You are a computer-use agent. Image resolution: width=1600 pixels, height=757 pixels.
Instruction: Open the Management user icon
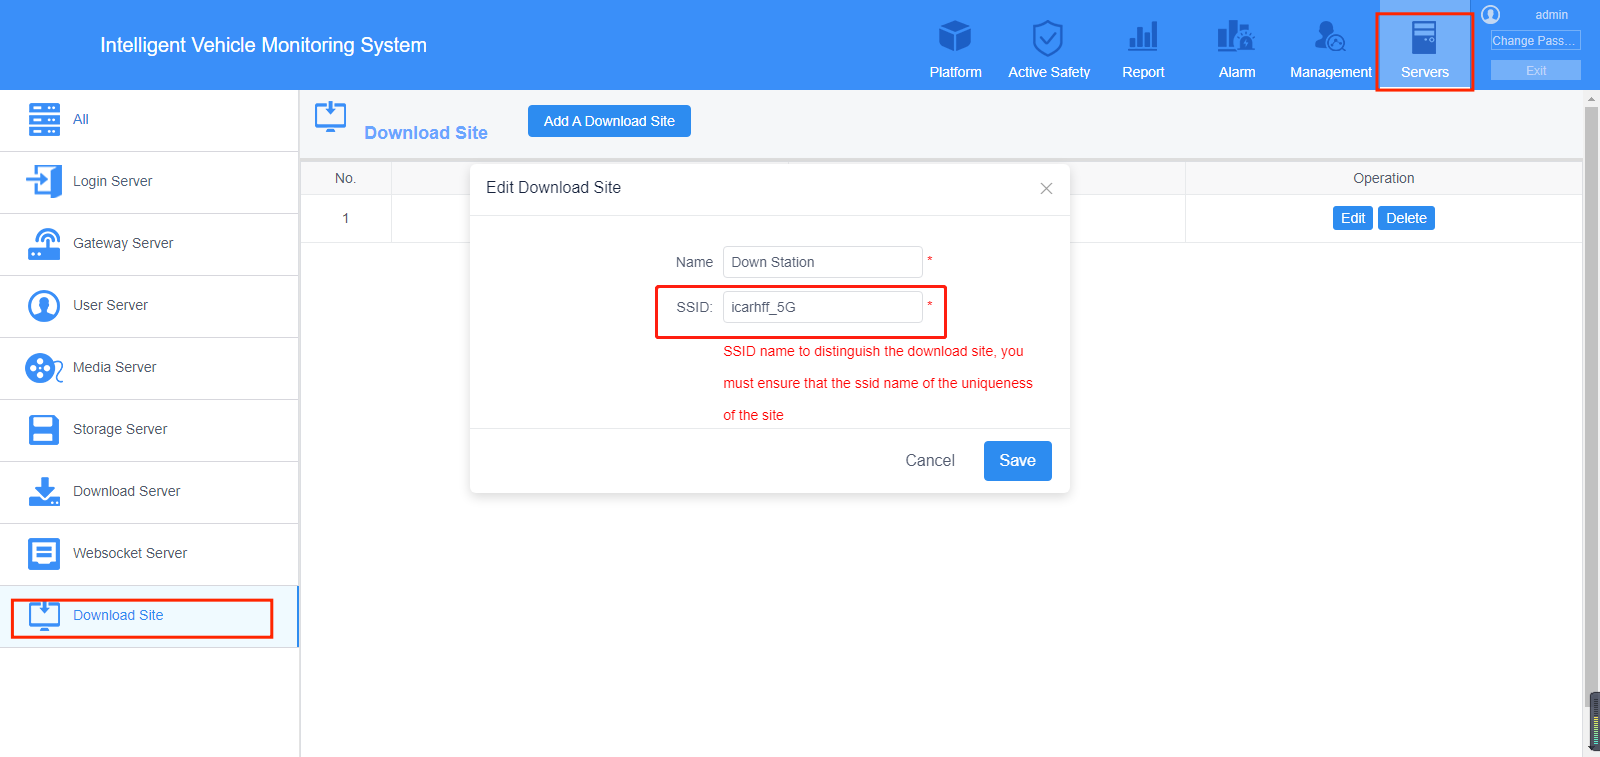(1330, 37)
